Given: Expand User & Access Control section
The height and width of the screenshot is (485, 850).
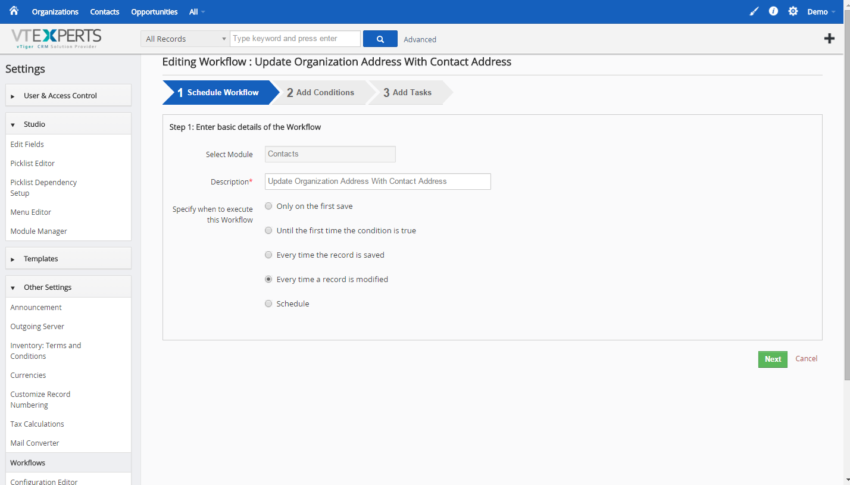Looking at the screenshot, I should click(68, 95).
